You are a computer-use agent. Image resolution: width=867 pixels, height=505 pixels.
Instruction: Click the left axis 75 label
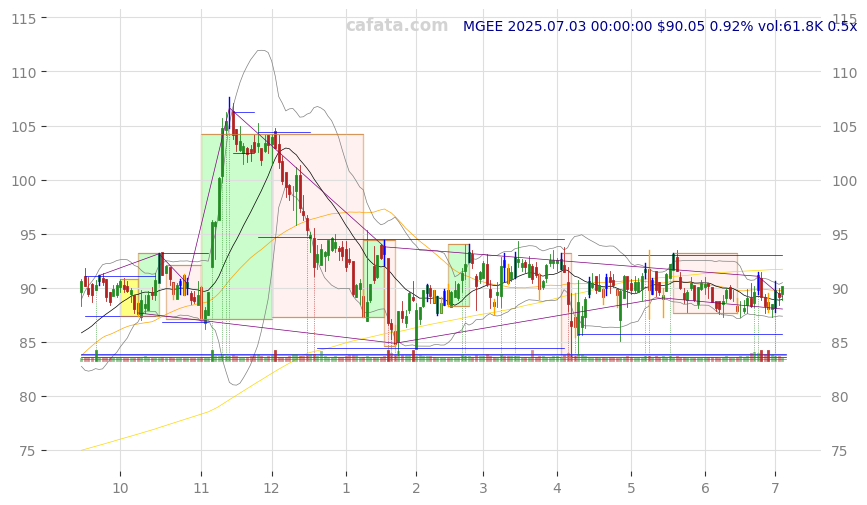pyautogui.click(x=28, y=451)
